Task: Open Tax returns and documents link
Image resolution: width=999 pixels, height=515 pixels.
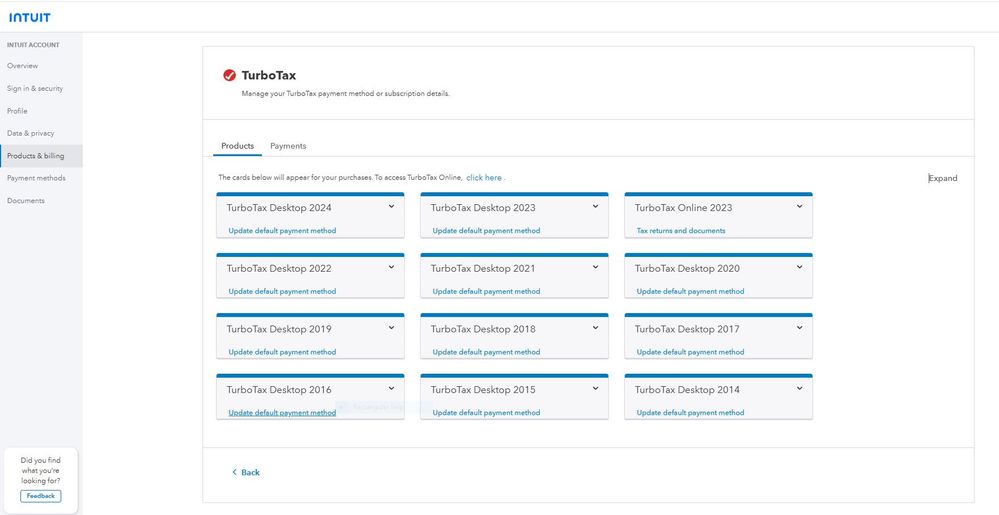Action: point(681,231)
